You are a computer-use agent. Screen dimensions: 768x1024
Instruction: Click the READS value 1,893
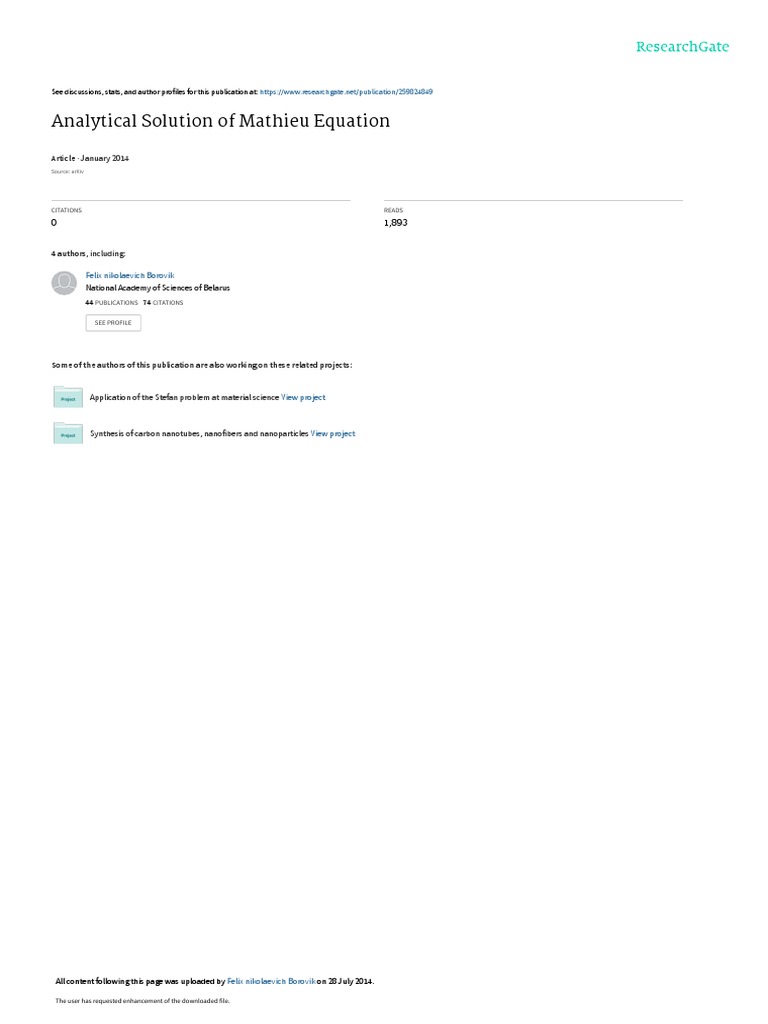396,223
